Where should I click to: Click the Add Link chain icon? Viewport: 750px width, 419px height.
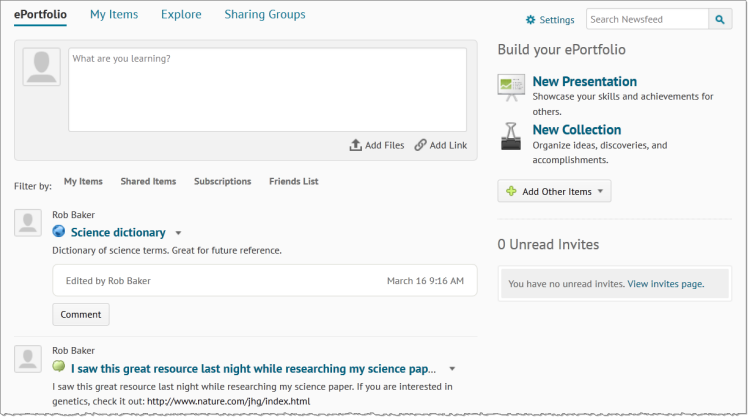click(x=420, y=145)
